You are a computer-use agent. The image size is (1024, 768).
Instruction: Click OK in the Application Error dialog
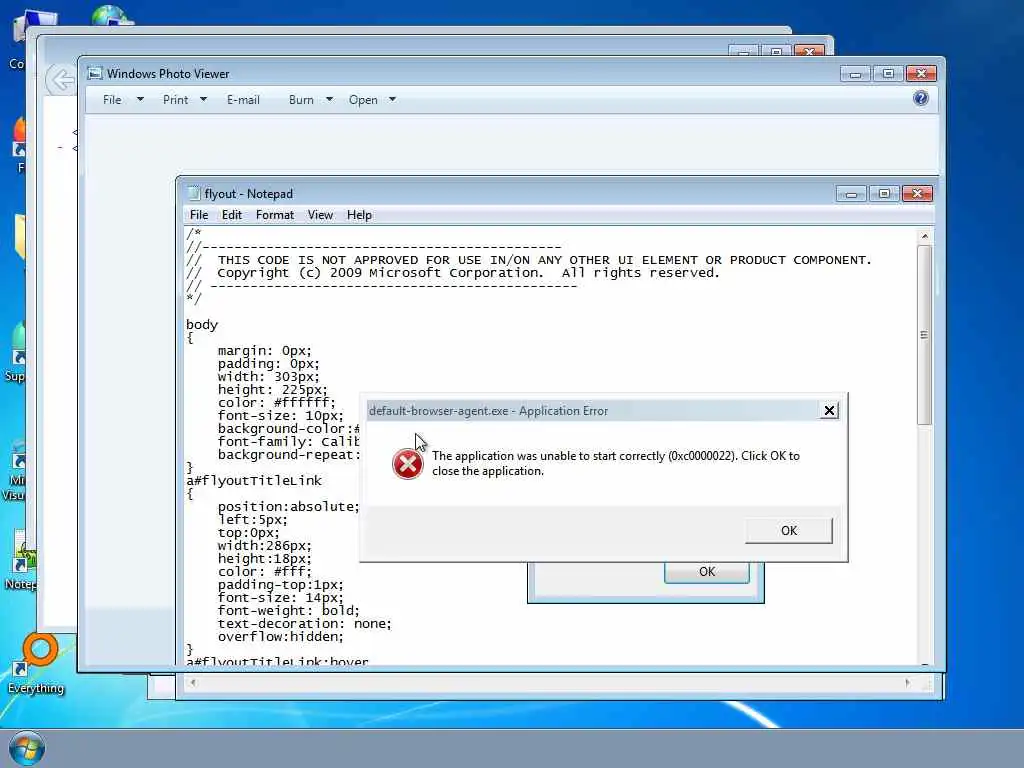click(788, 530)
